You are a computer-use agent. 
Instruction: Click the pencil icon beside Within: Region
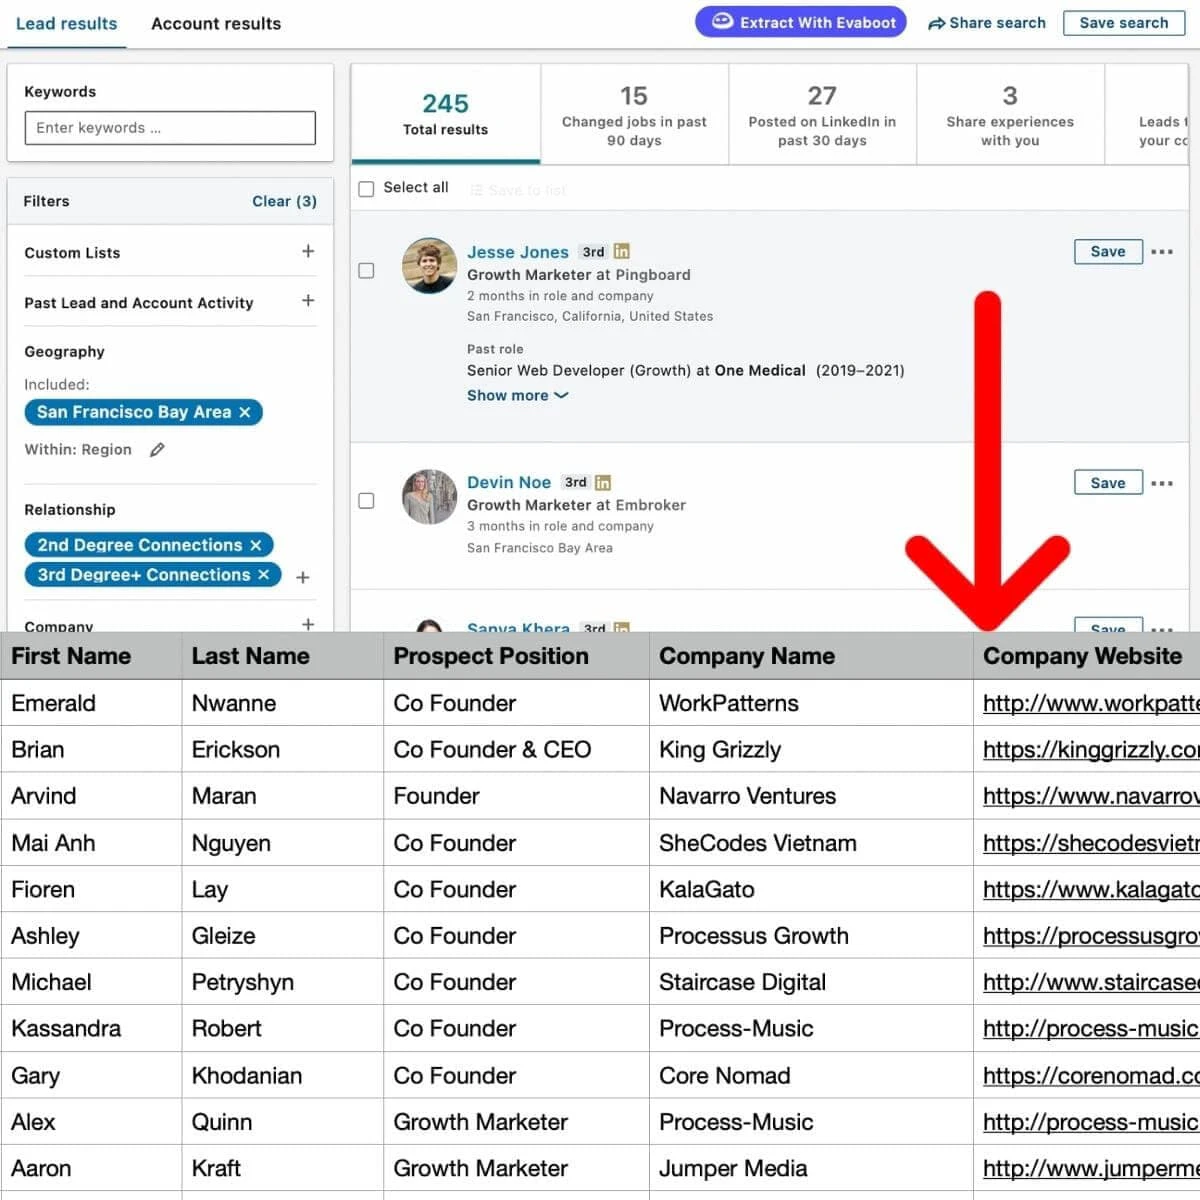coord(157,449)
